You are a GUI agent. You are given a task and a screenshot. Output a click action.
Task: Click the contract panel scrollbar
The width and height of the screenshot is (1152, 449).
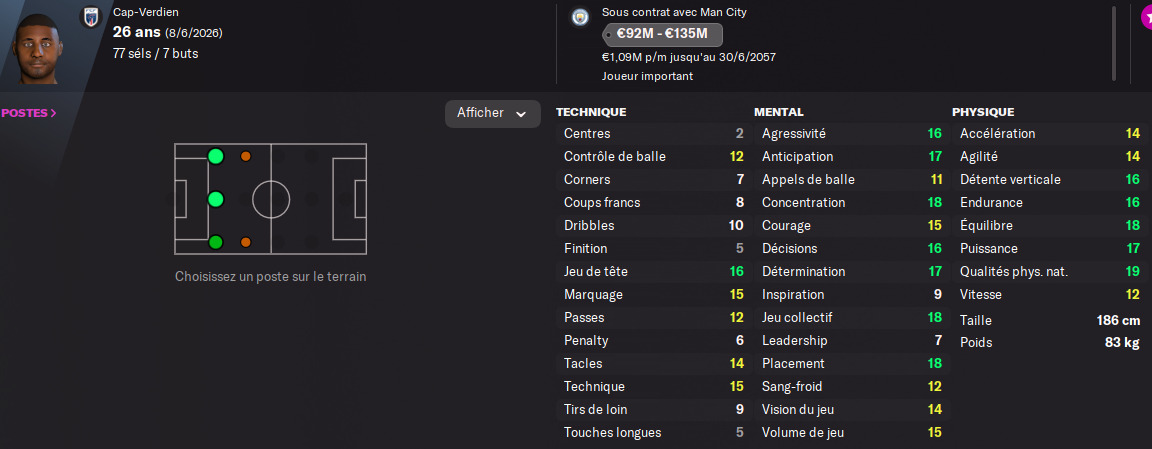tap(1113, 40)
